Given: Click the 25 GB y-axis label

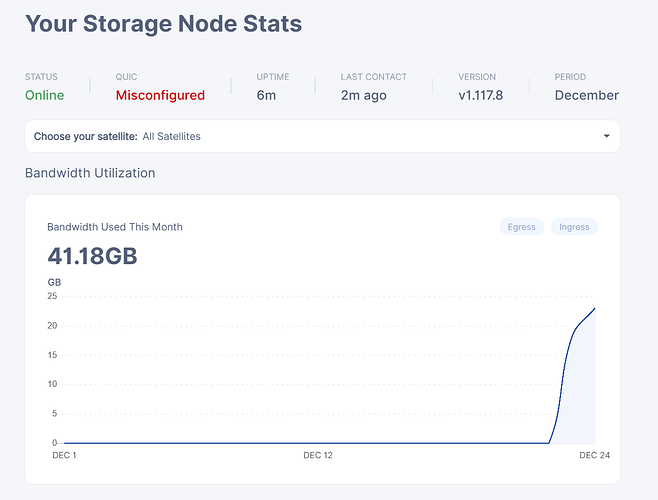Looking at the screenshot, I should [52, 296].
